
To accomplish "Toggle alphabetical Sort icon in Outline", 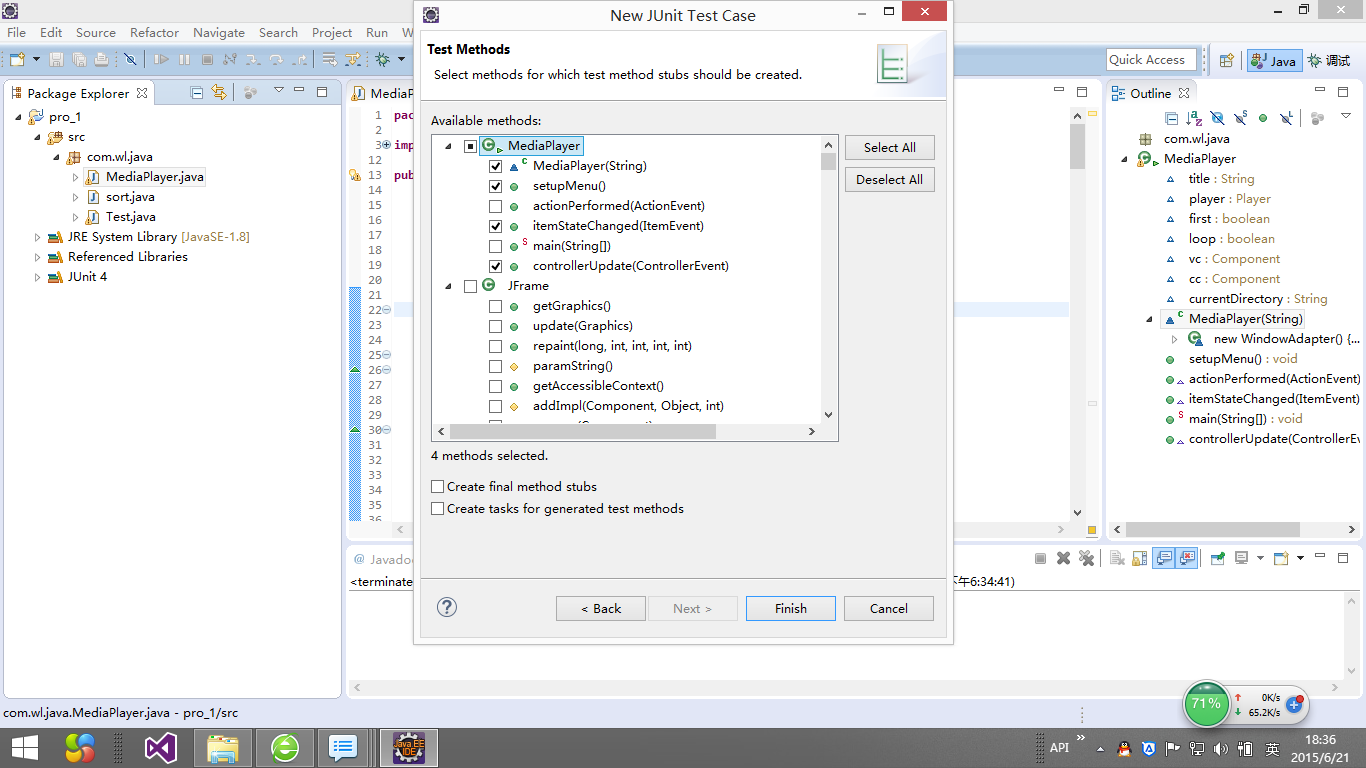I will pyautogui.click(x=1194, y=118).
